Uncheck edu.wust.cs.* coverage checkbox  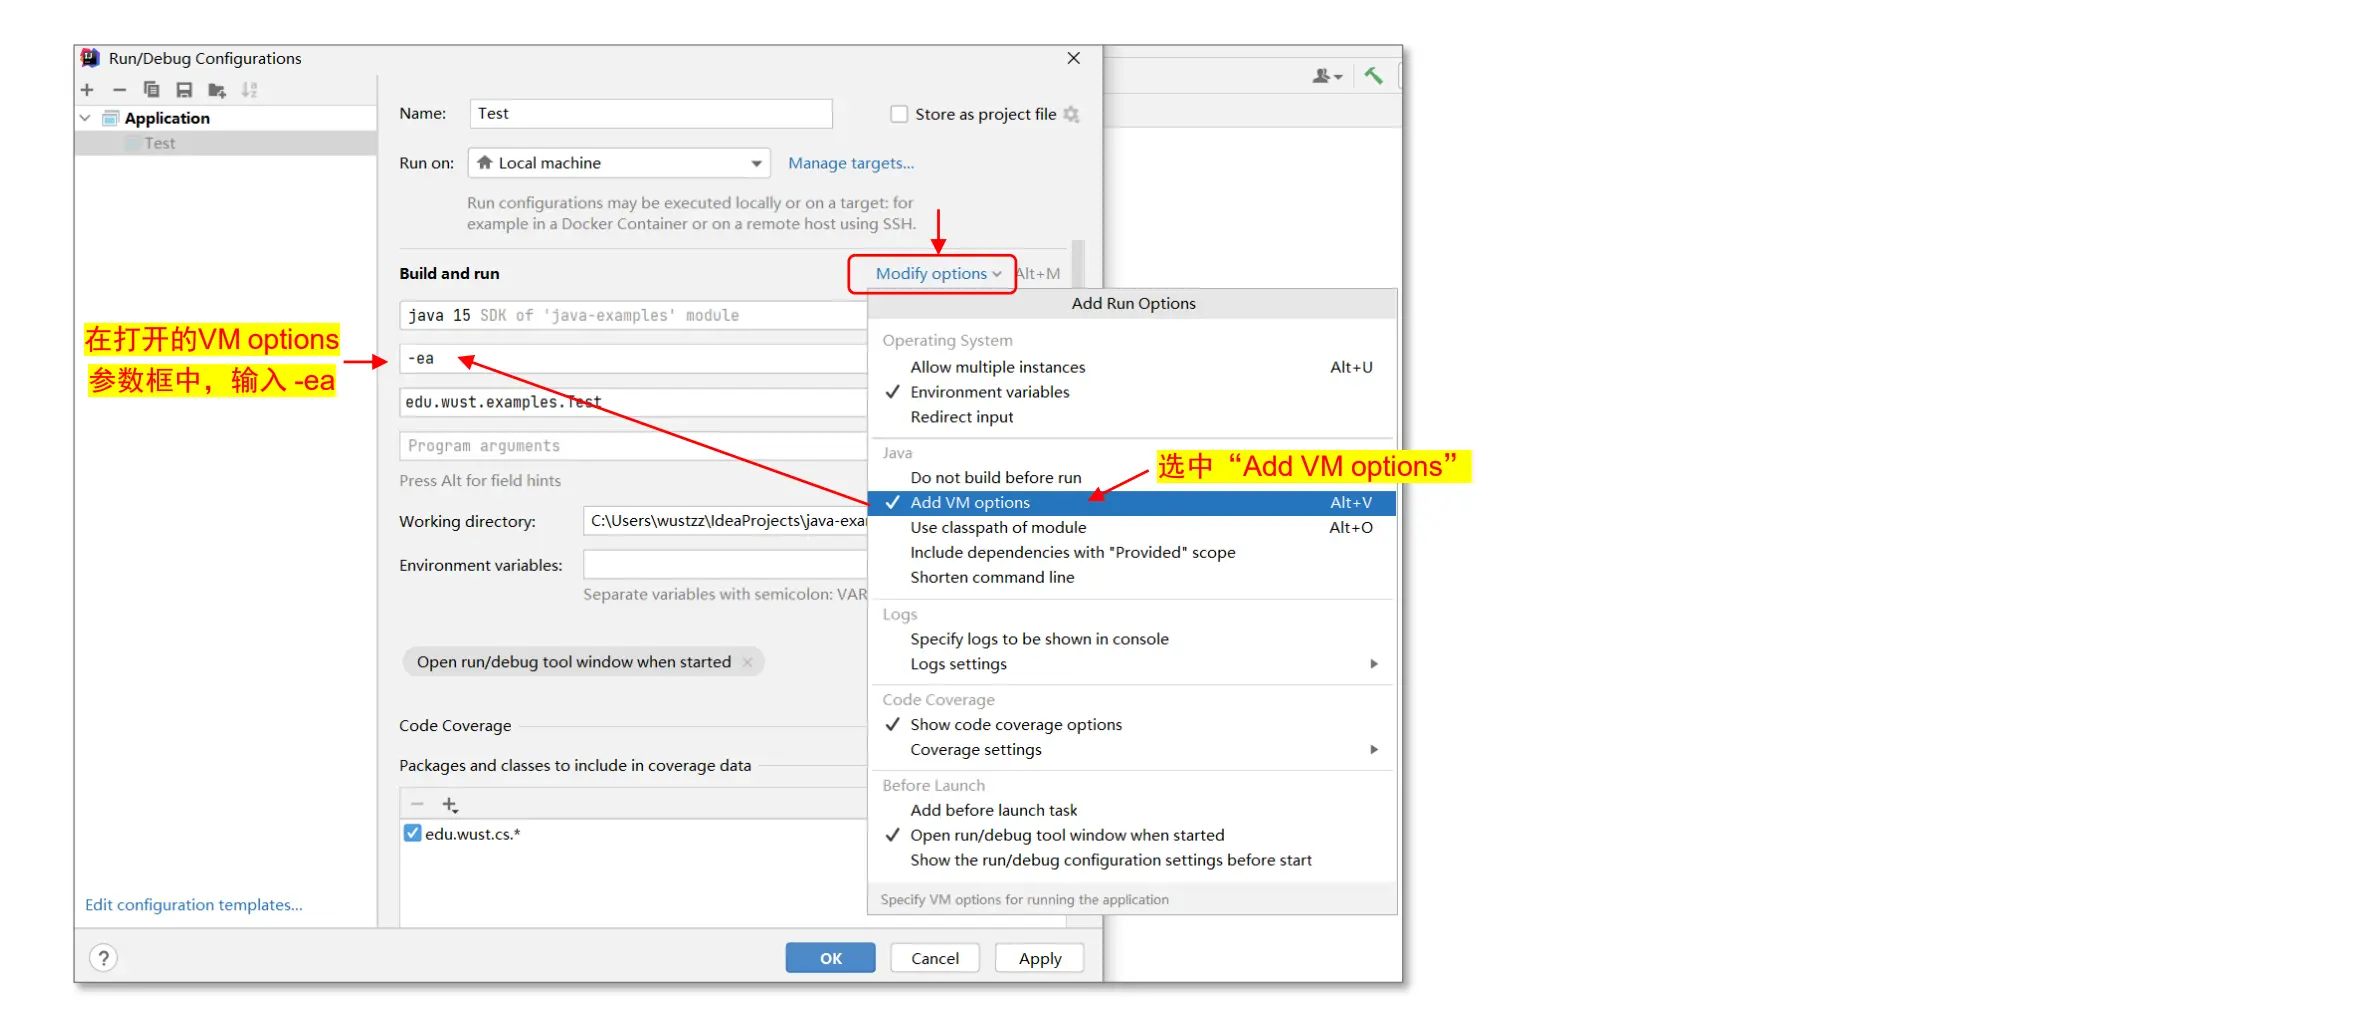click(412, 833)
